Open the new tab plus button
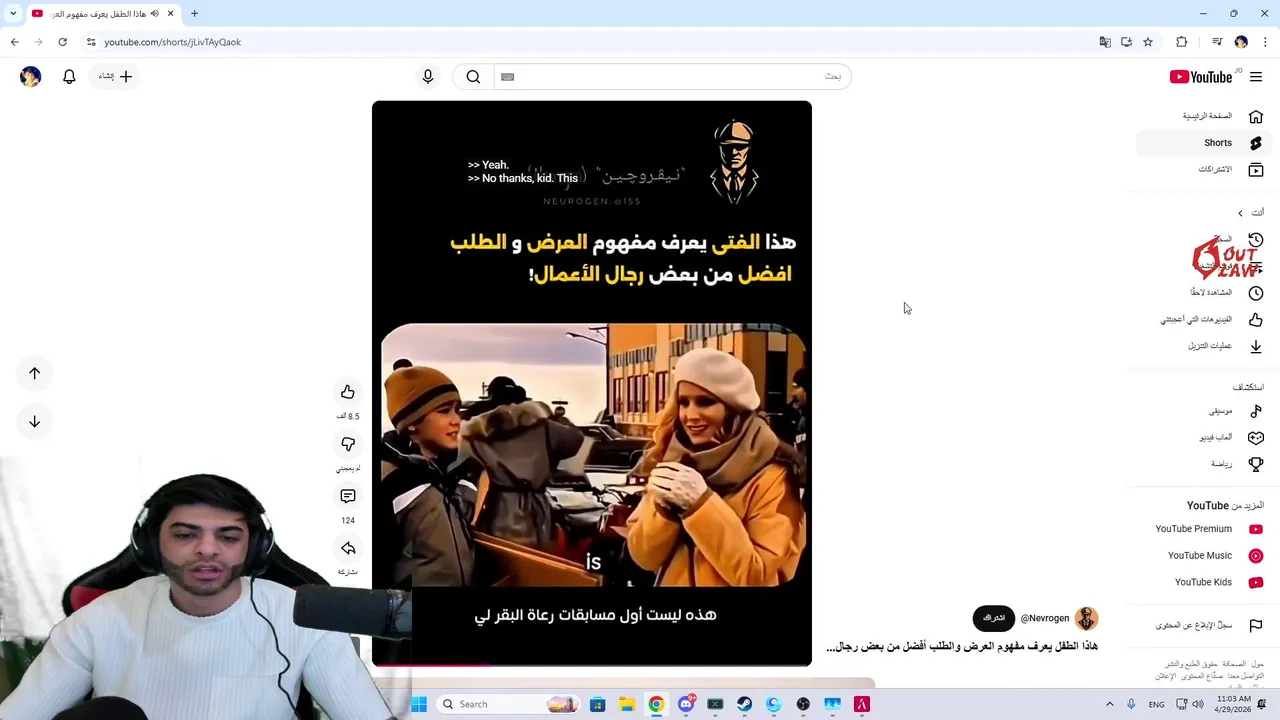 click(x=194, y=14)
